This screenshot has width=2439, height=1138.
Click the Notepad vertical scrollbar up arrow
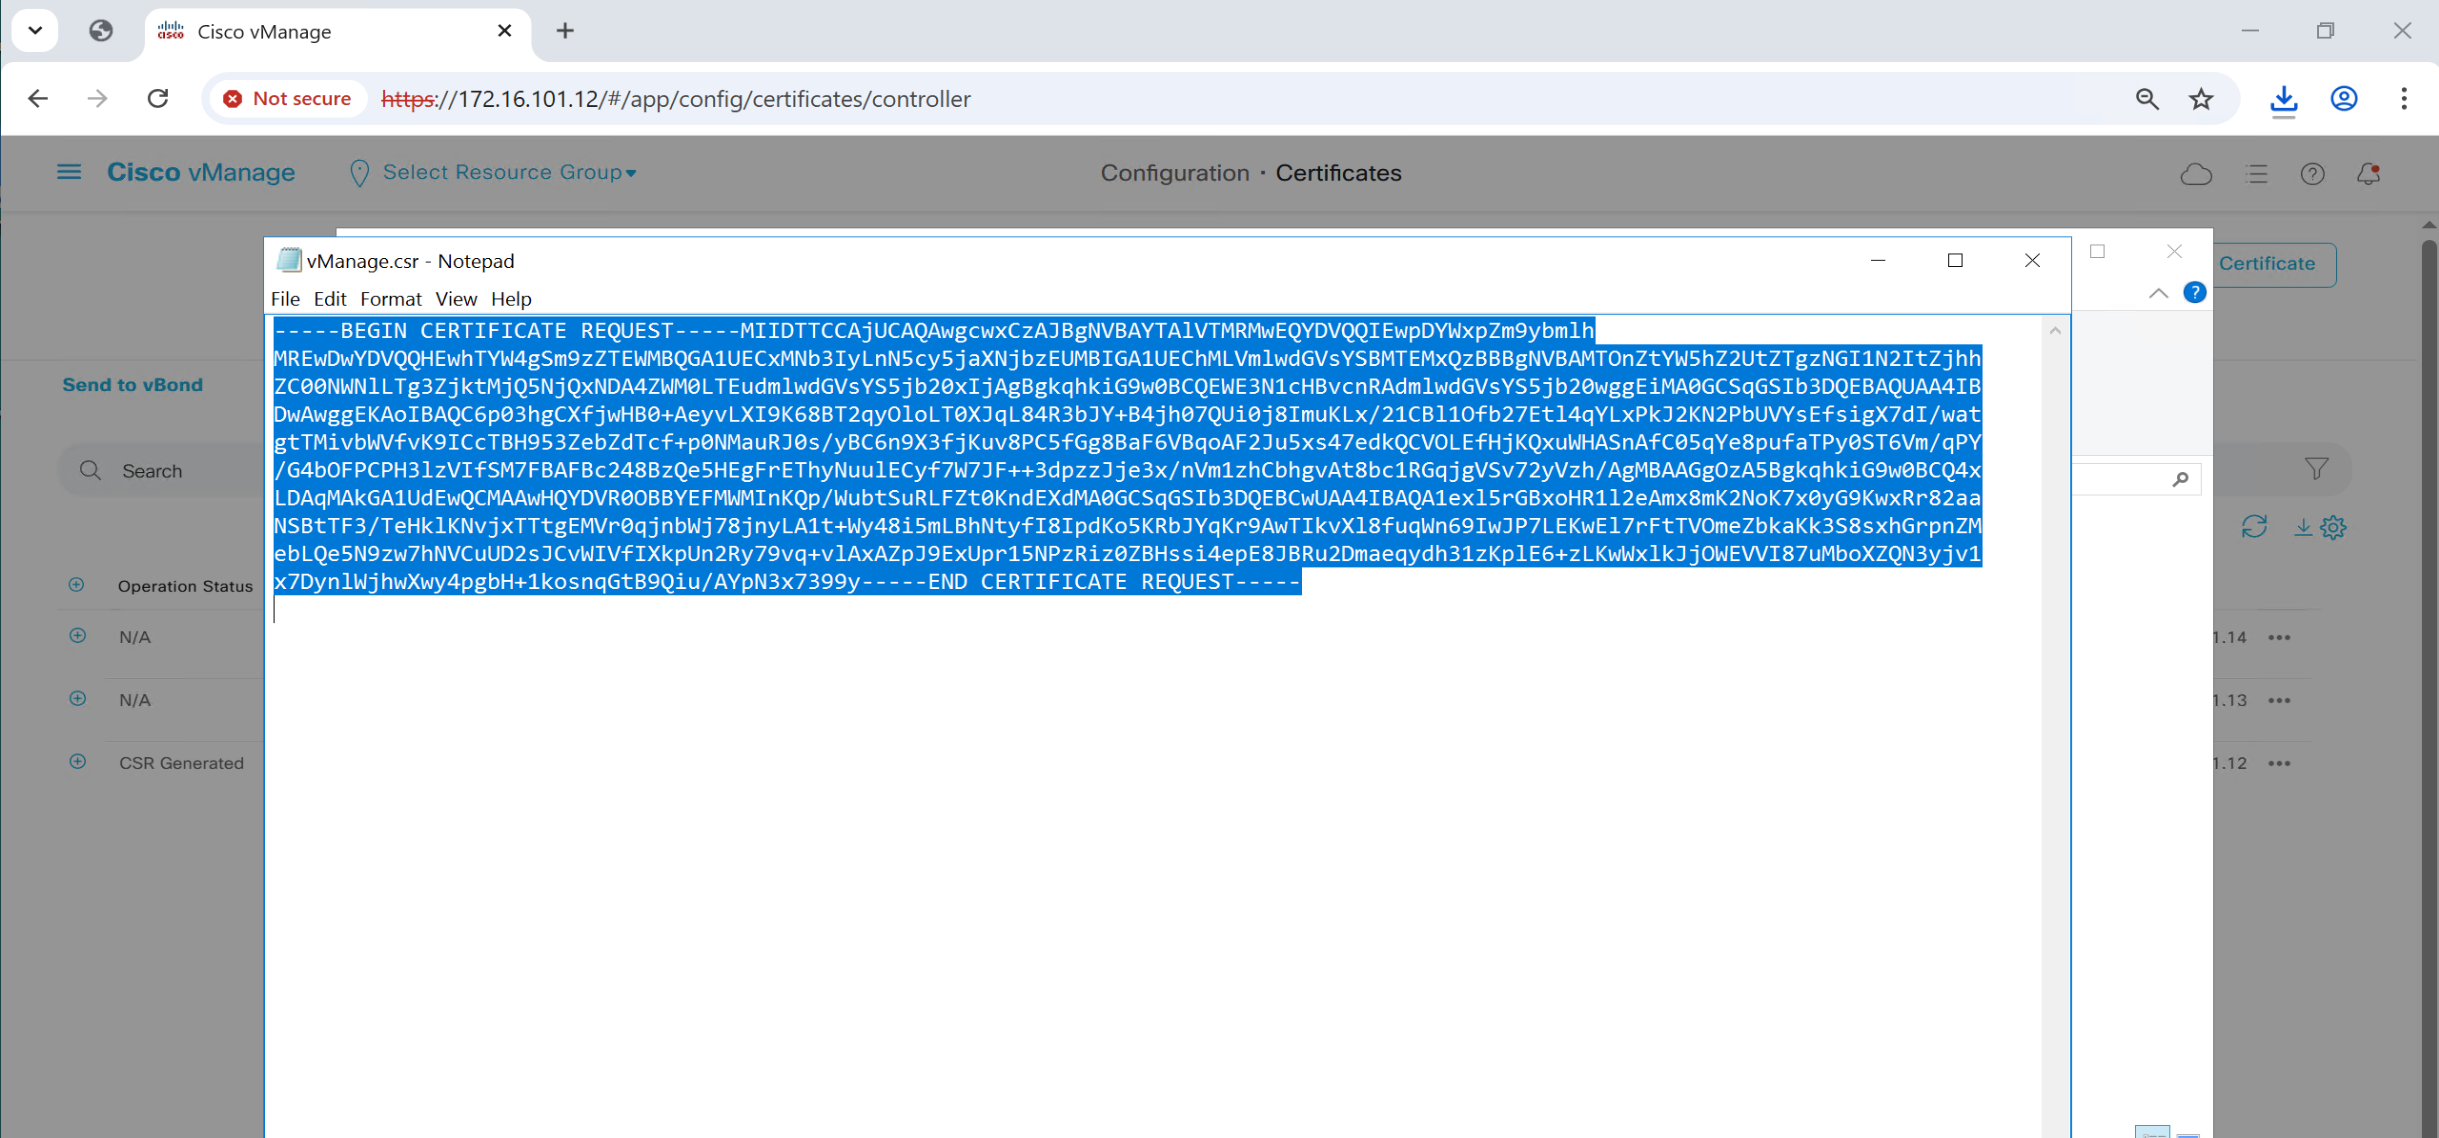(x=2055, y=331)
